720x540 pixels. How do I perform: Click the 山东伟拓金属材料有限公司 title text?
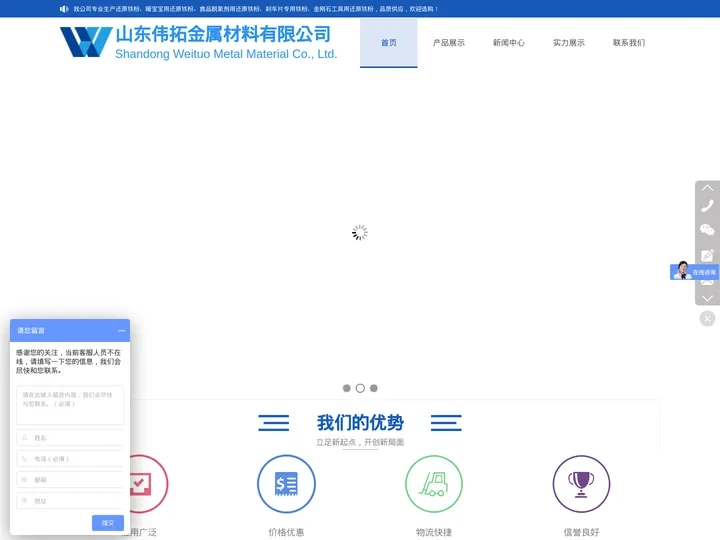pos(223,34)
